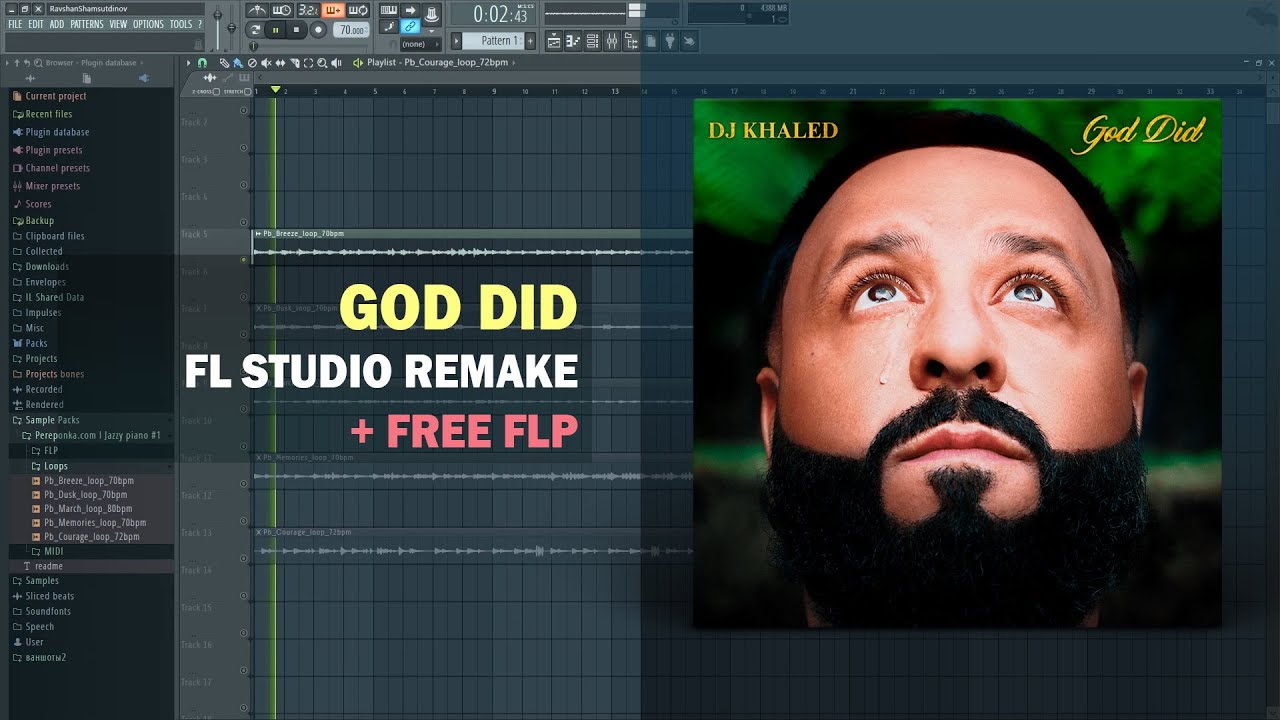
Task: Open the ADD menu
Action: [57, 24]
